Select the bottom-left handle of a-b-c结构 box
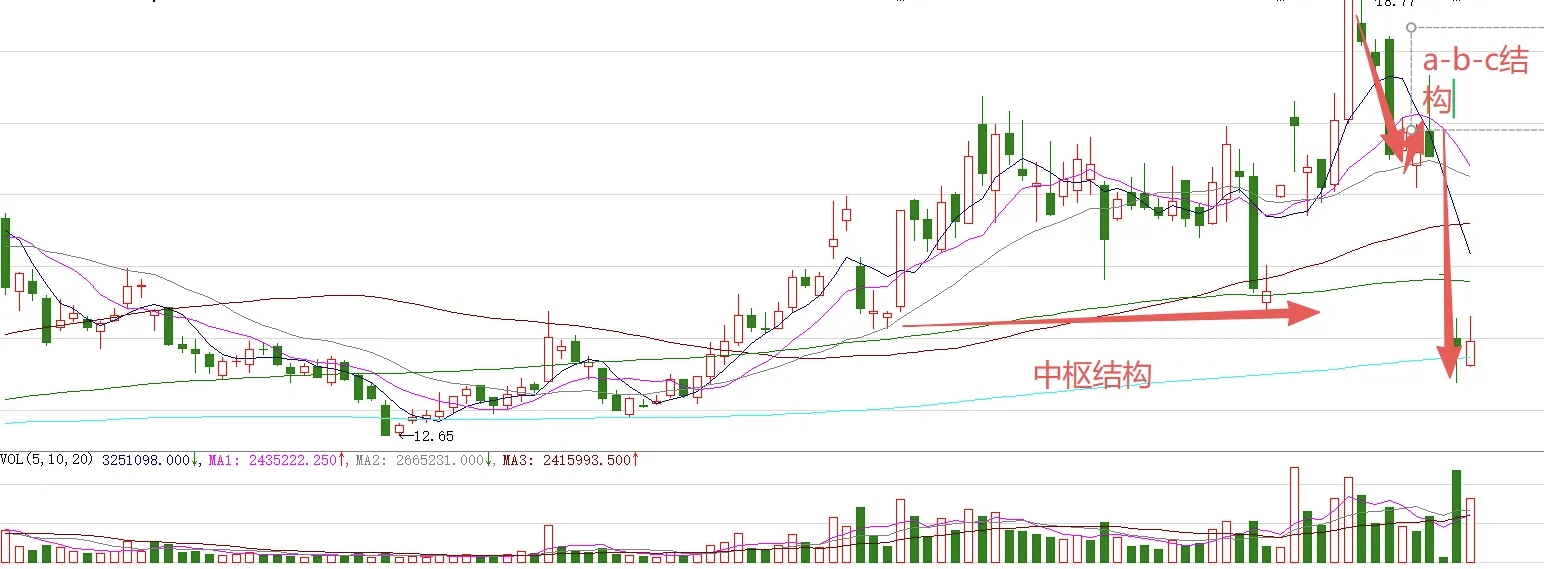Image resolution: width=1544 pixels, height=569 pixels. 1411,129
